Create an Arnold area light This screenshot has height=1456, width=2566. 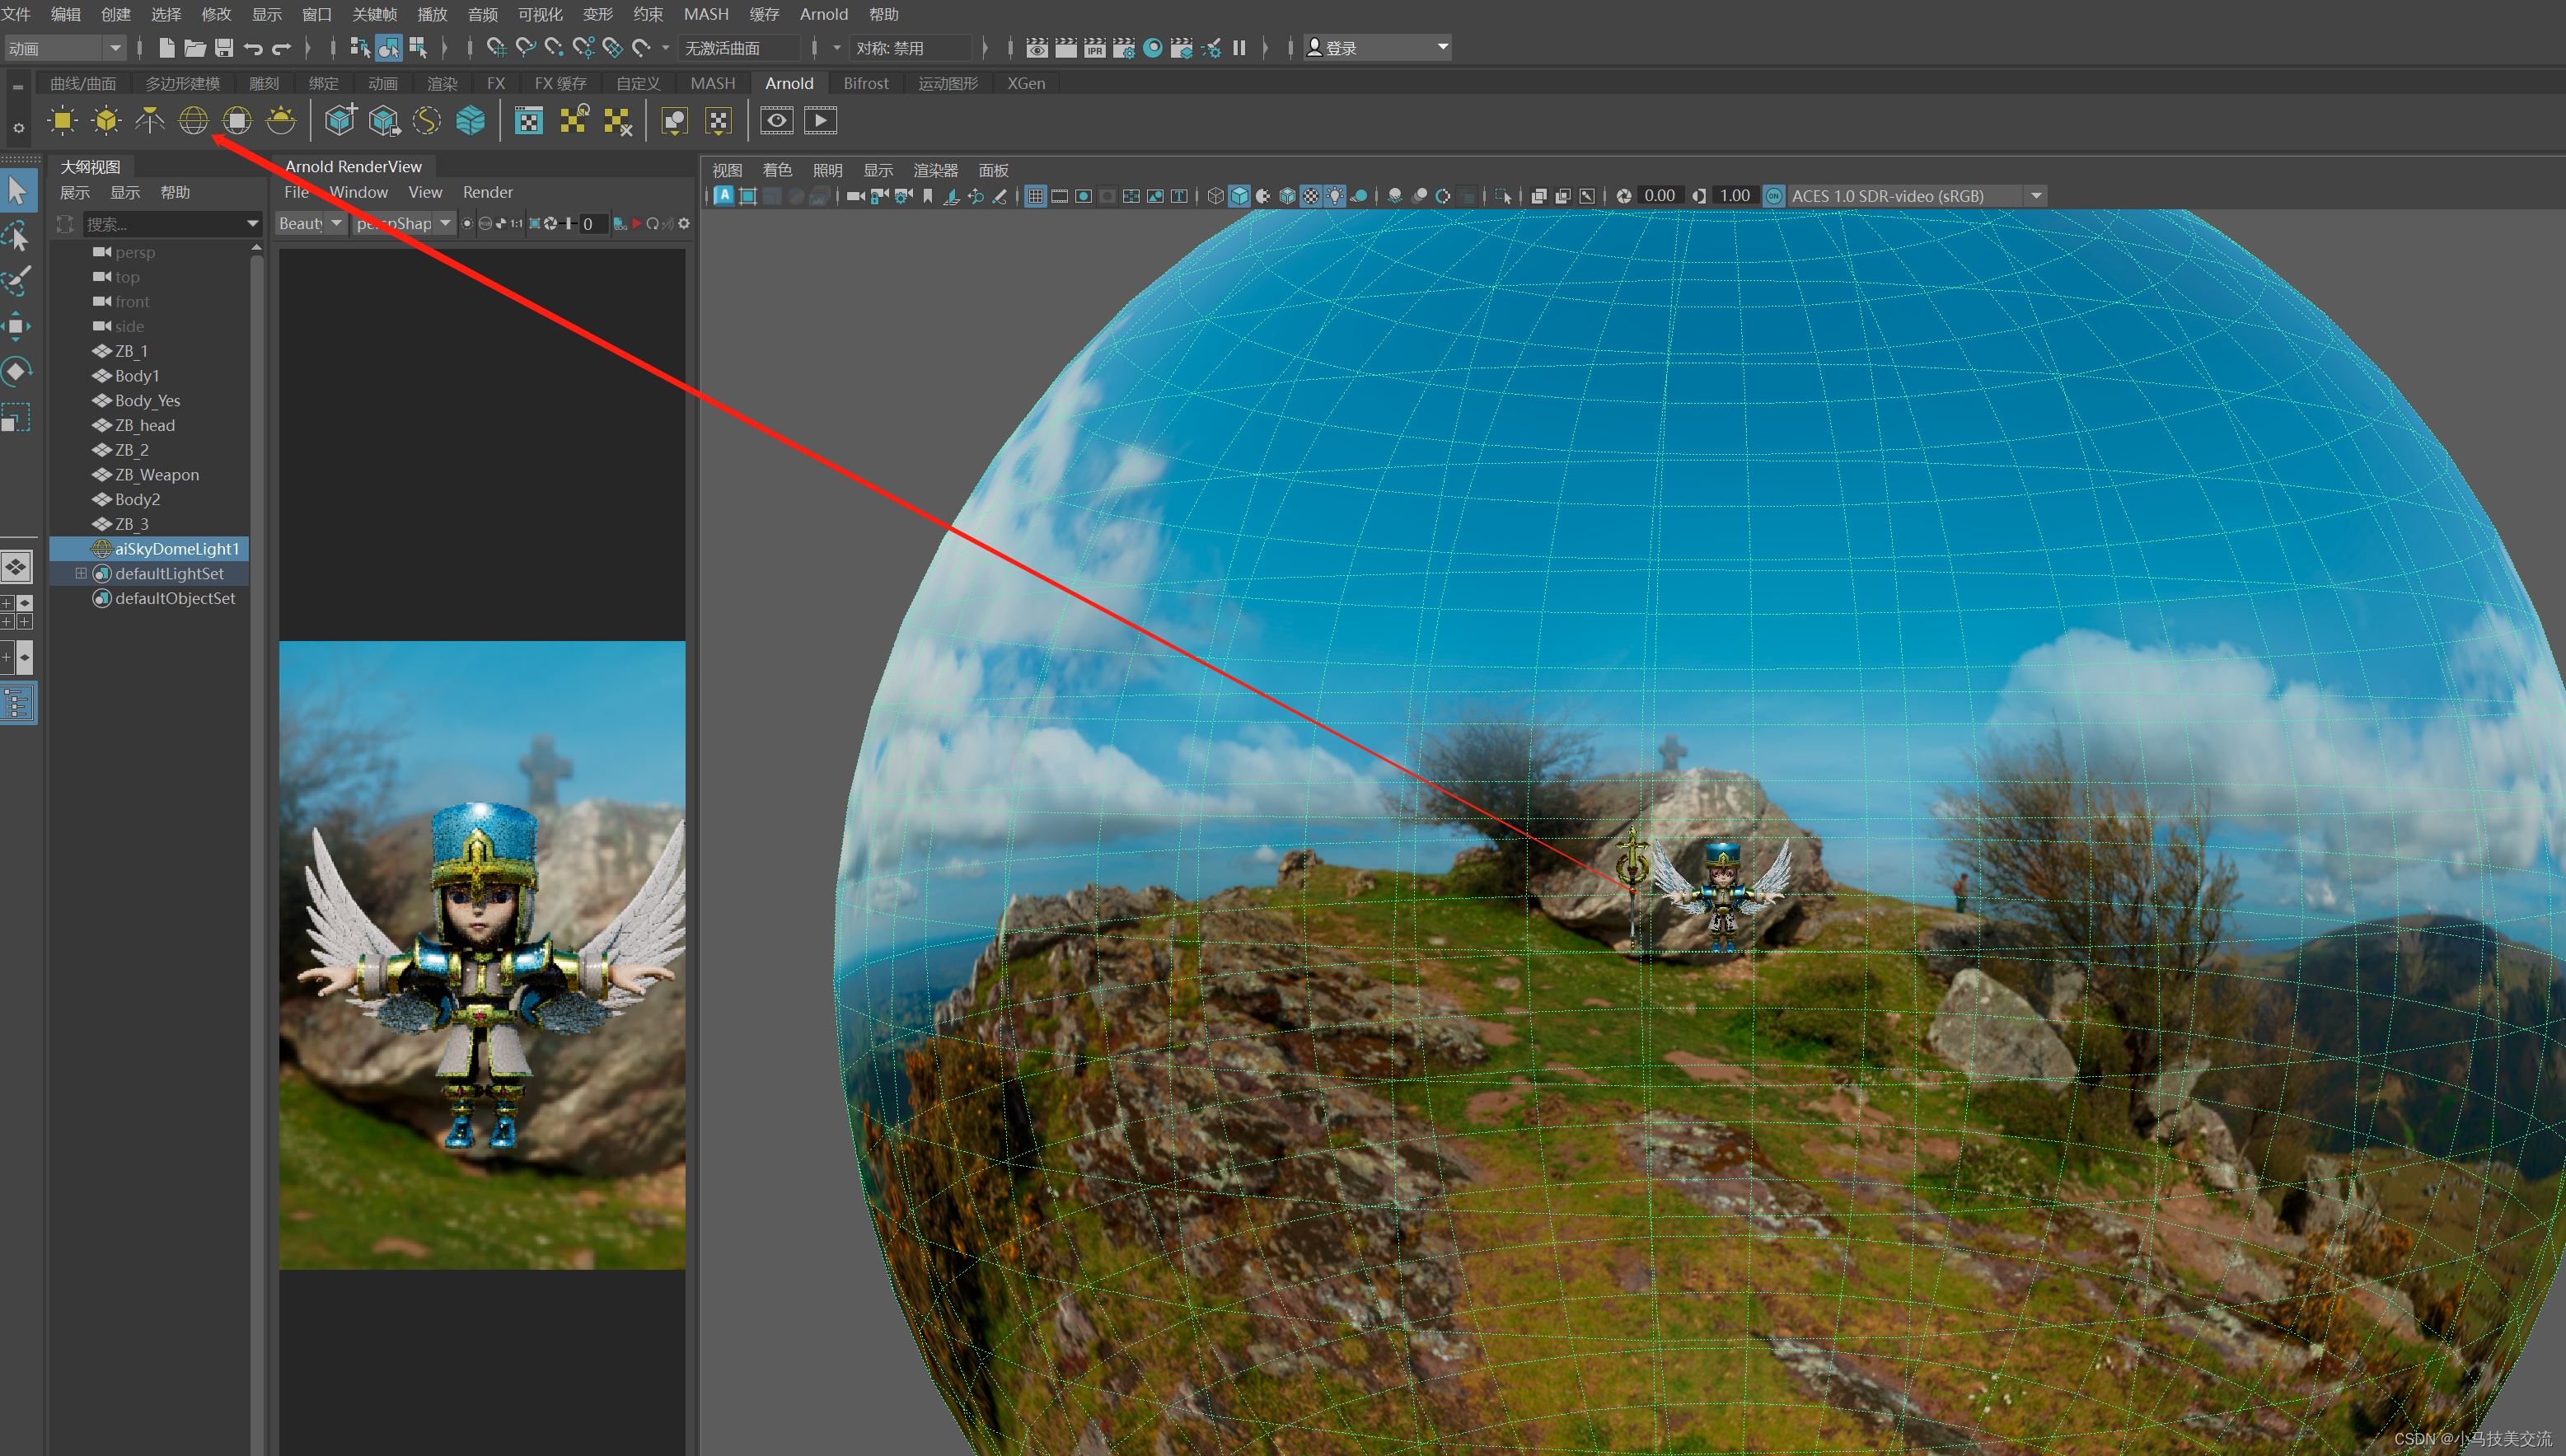click(x=62, y=121)
